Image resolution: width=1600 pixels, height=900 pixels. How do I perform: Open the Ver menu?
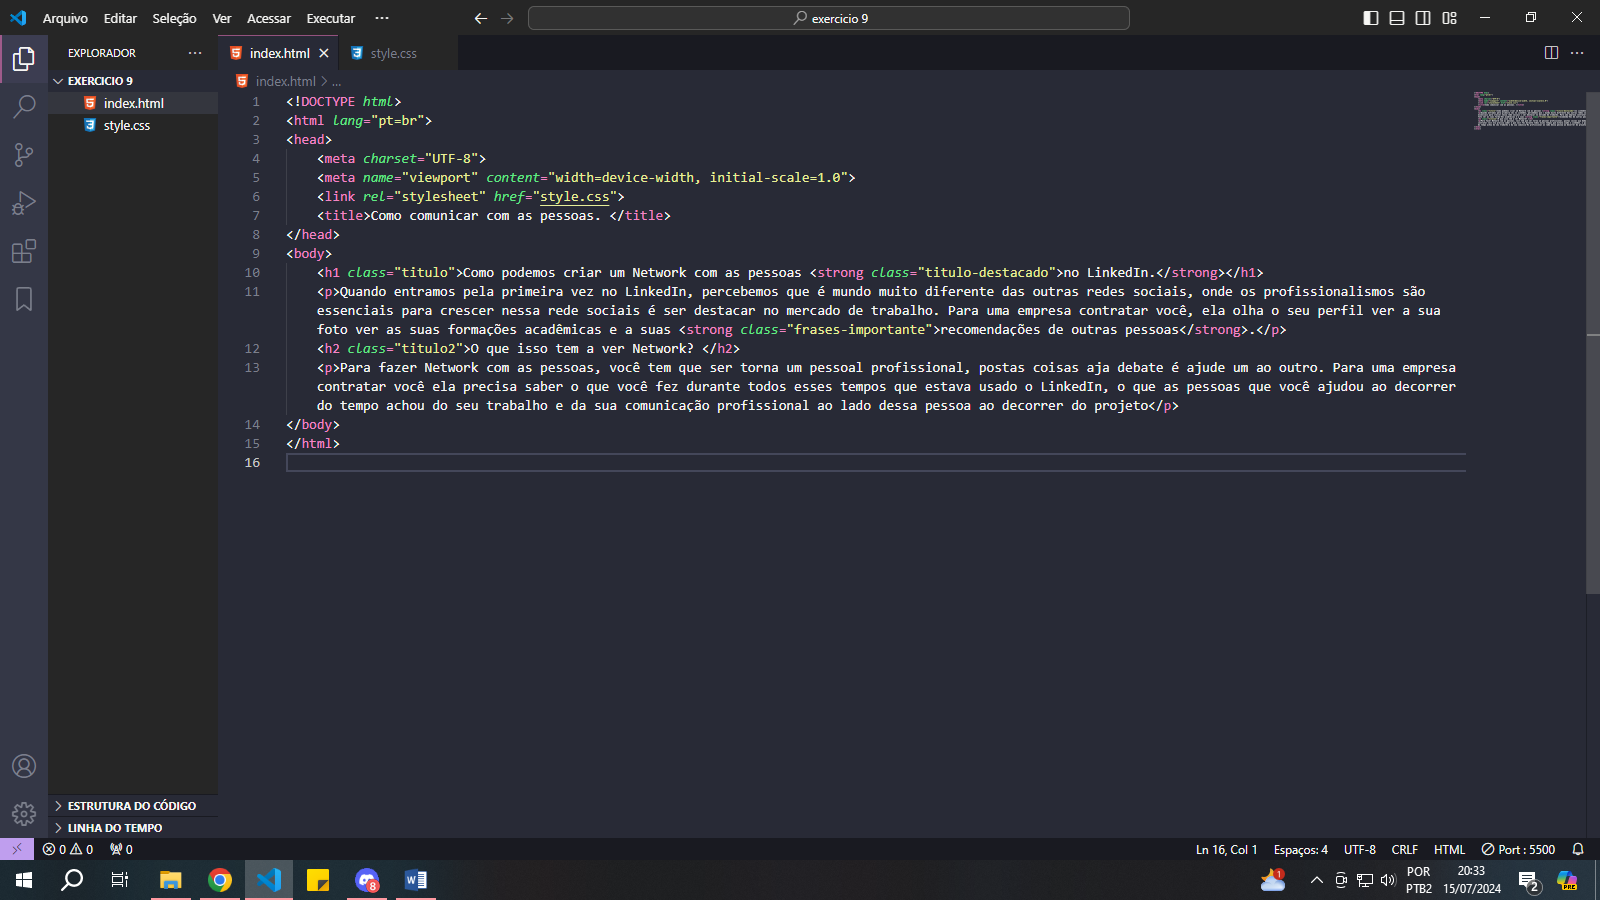tap(222, 18)
